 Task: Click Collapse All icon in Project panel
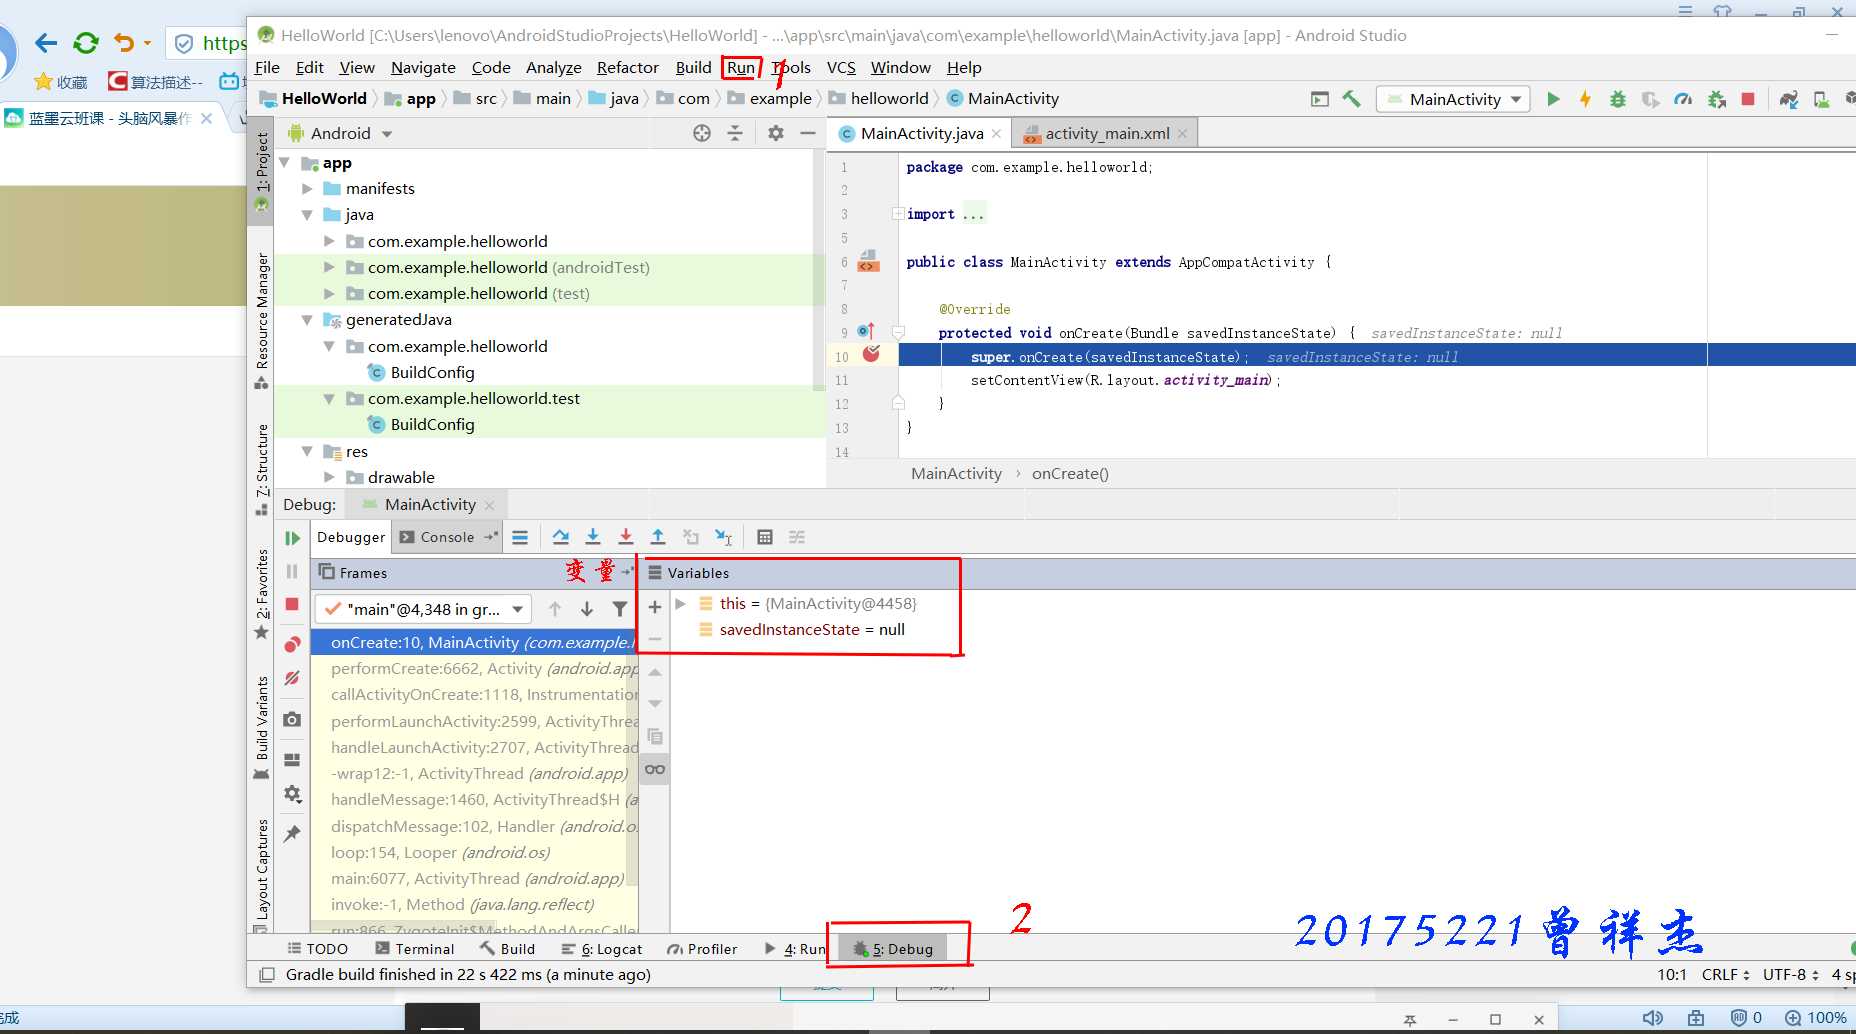pos(735,133)
